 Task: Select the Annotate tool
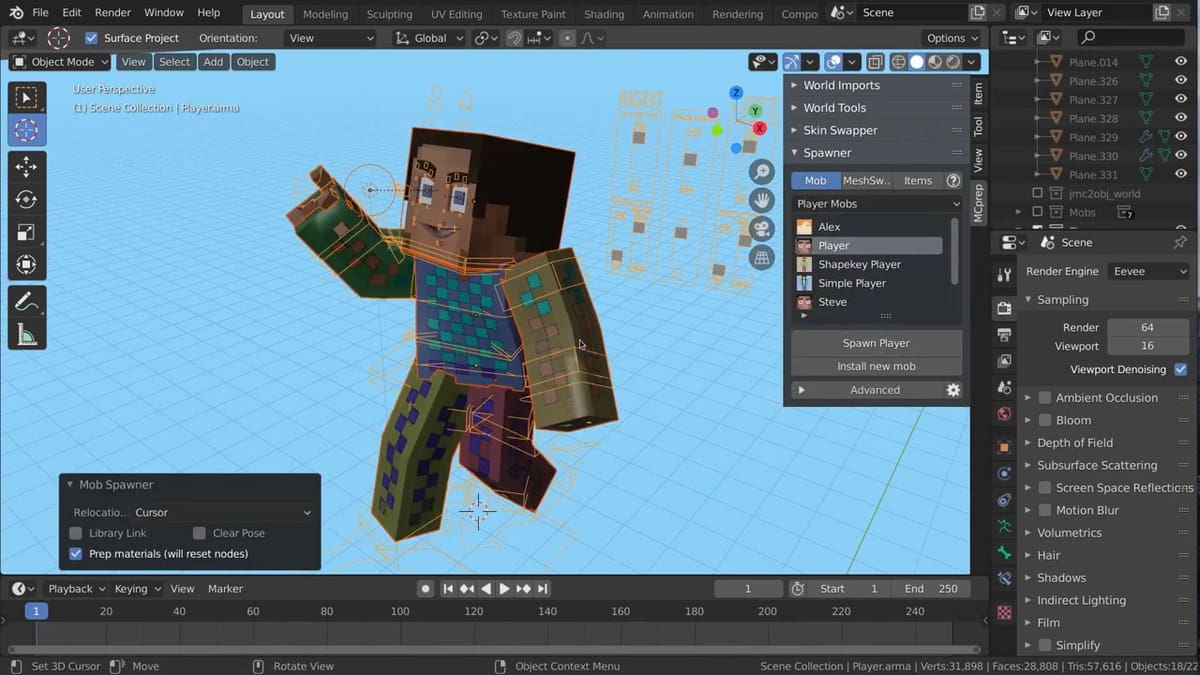click(26, 302)
